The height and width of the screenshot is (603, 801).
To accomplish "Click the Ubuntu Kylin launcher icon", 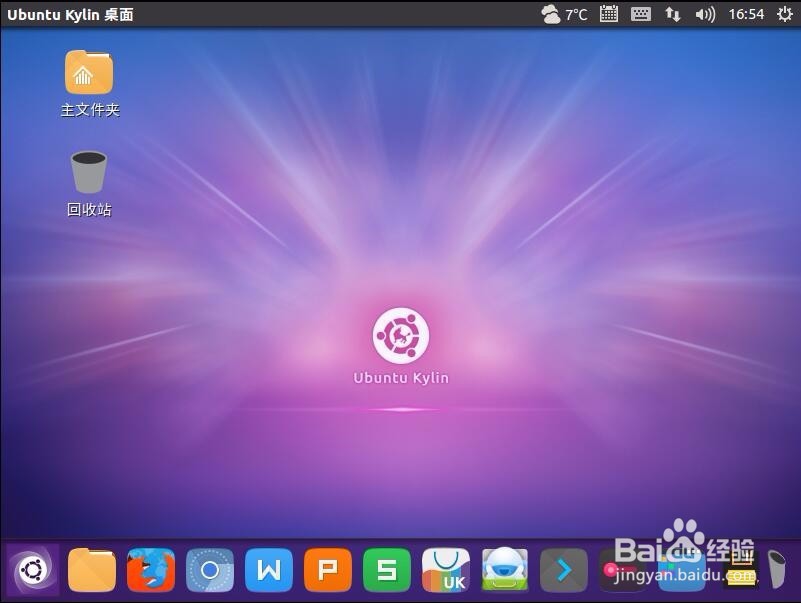I will tap(33, 568).
